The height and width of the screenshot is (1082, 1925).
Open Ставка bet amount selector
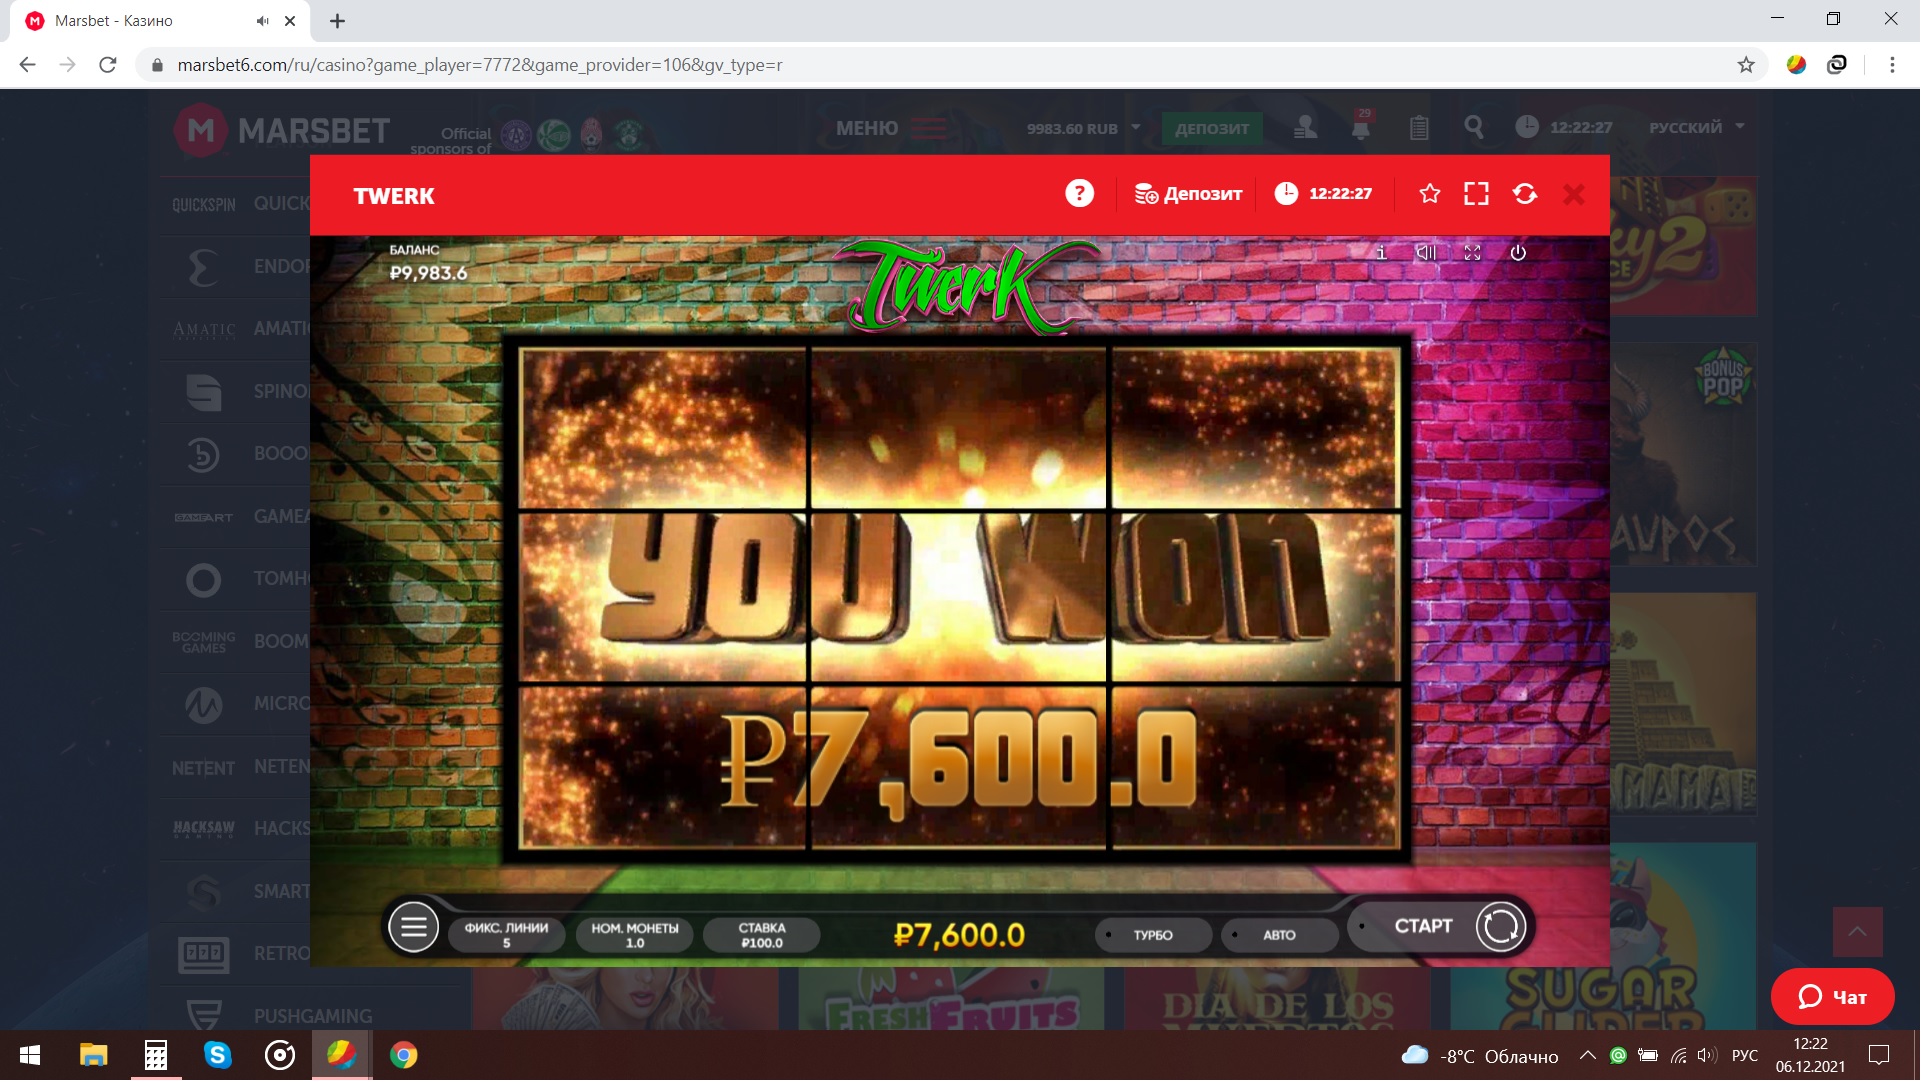click(764, 937)
